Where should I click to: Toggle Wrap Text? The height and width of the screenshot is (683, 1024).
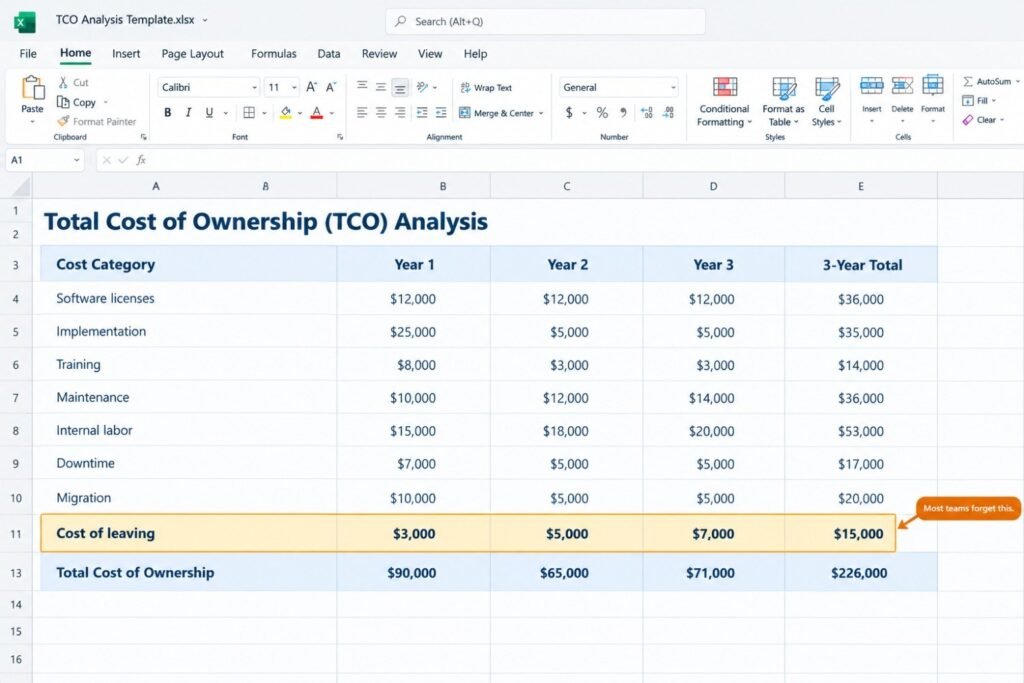486,87
